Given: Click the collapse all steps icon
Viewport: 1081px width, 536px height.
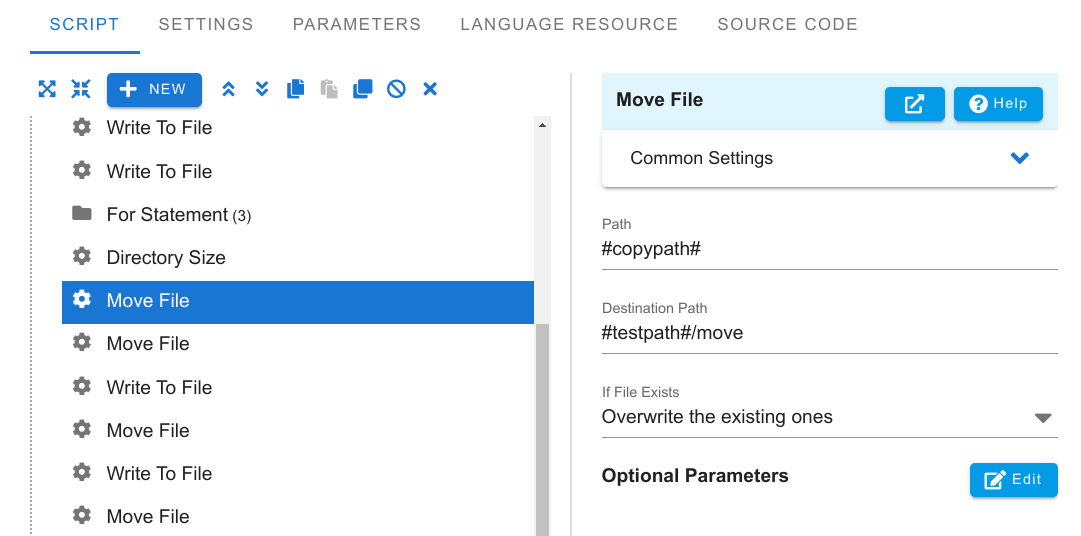Looking at the screenshot, I should (81, 89).
